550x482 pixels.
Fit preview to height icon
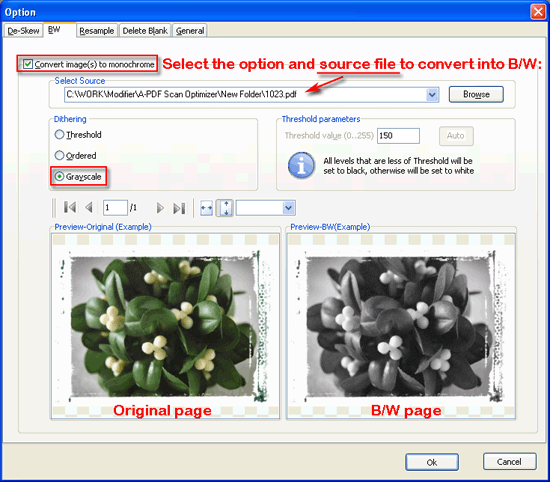point(225,208)
